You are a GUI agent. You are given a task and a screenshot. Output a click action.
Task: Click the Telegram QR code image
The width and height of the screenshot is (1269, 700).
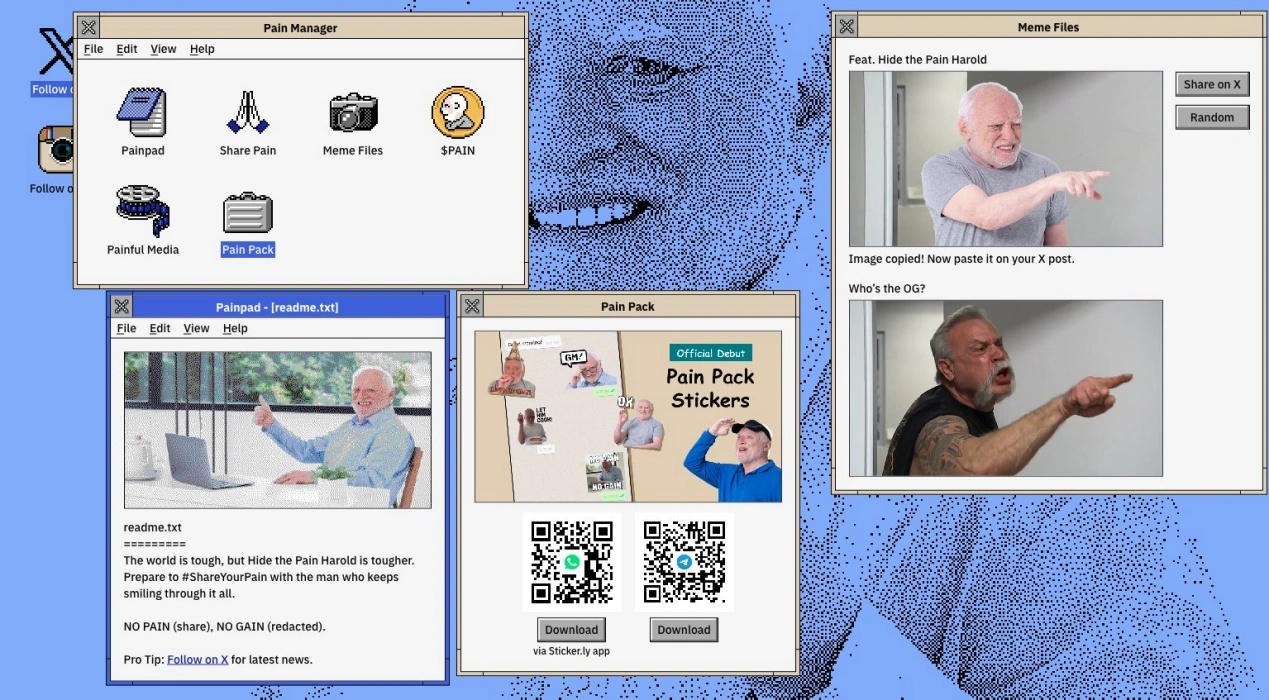click(x=684, y=562)
